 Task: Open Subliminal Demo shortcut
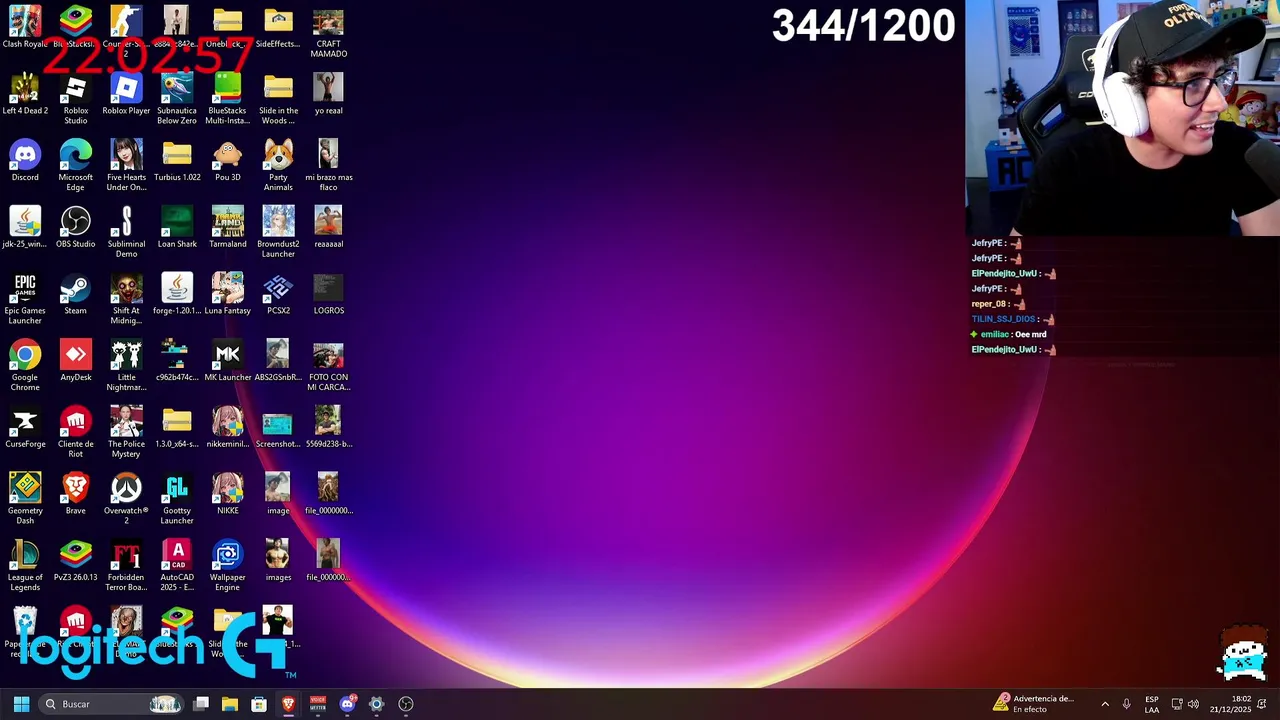[126, 233]
